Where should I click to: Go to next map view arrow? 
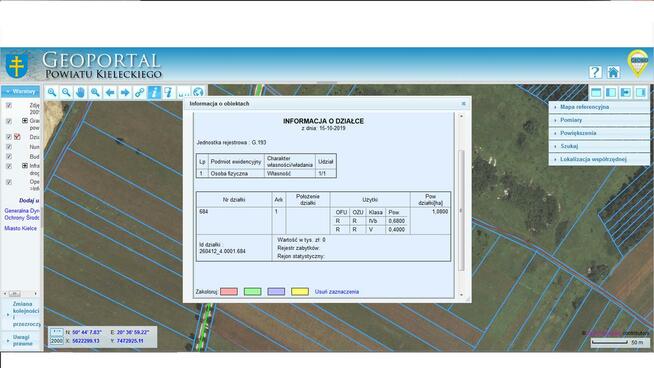[125, 92]
